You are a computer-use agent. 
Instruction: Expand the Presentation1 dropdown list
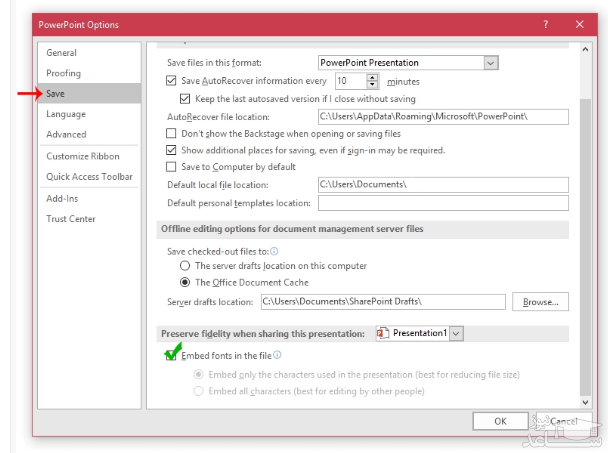(x=456, y=333)
